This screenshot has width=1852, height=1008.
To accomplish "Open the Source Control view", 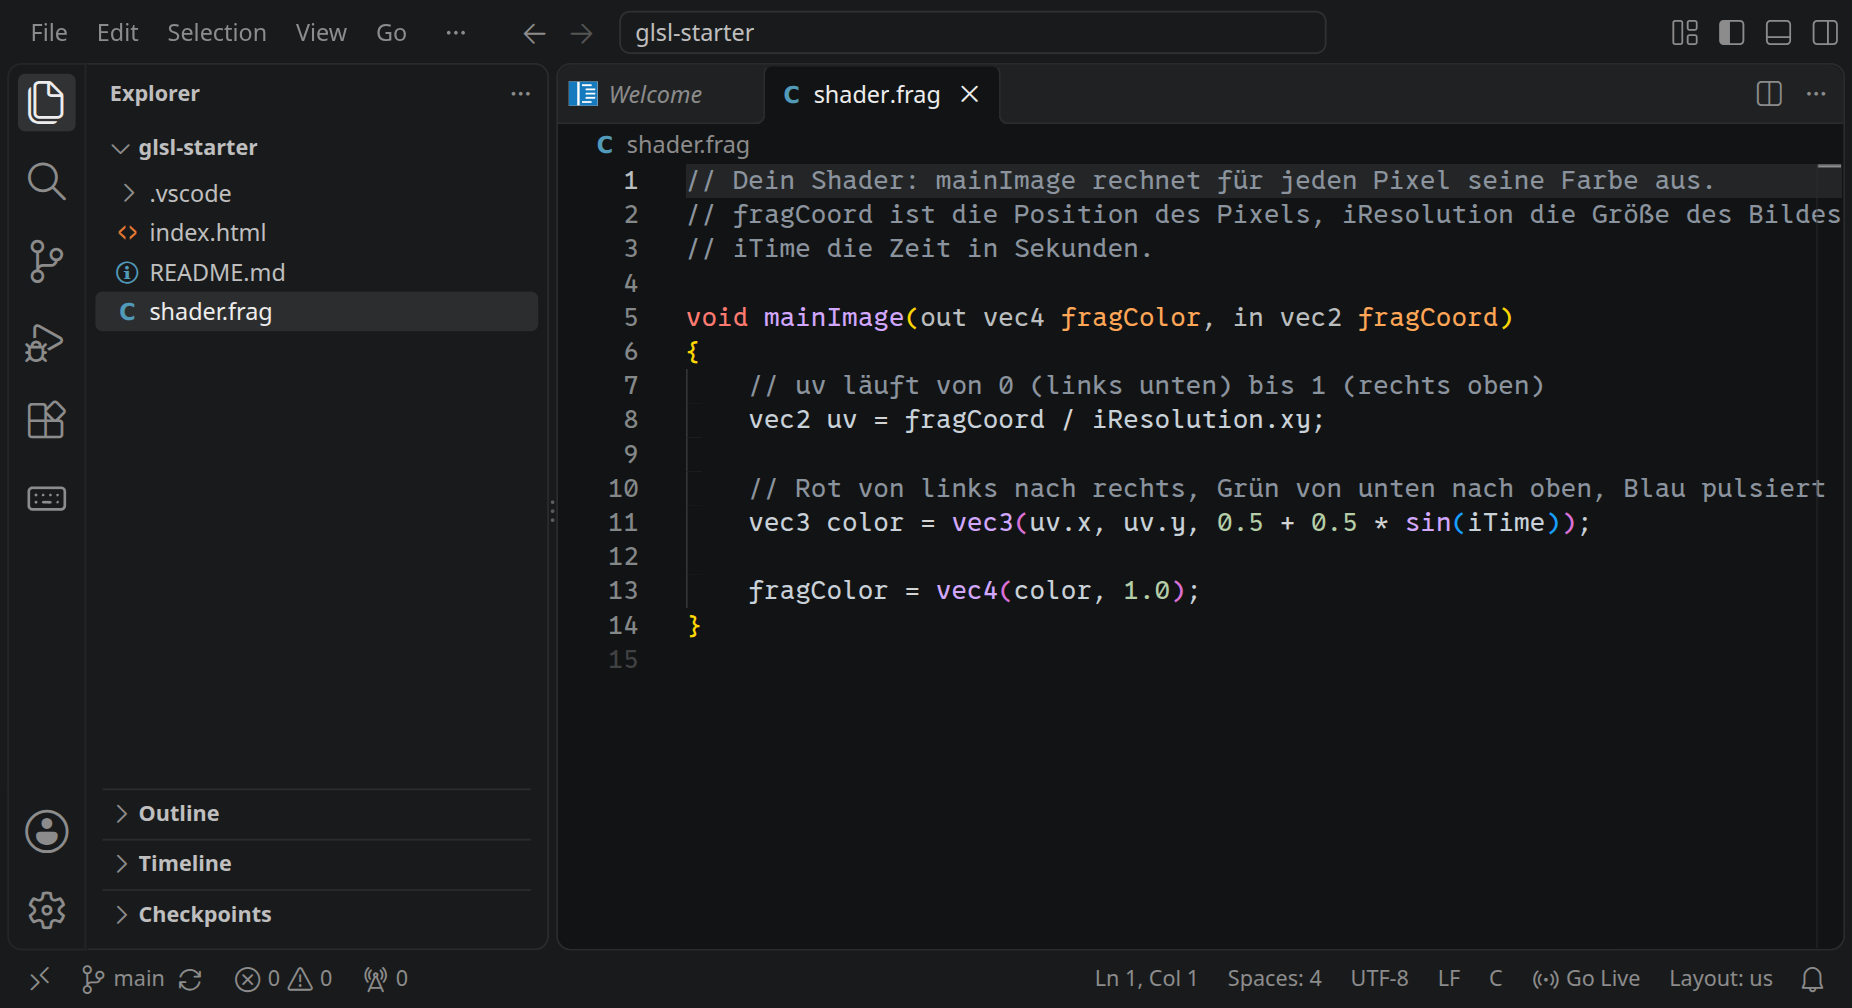I will click(x=46, y=261).
